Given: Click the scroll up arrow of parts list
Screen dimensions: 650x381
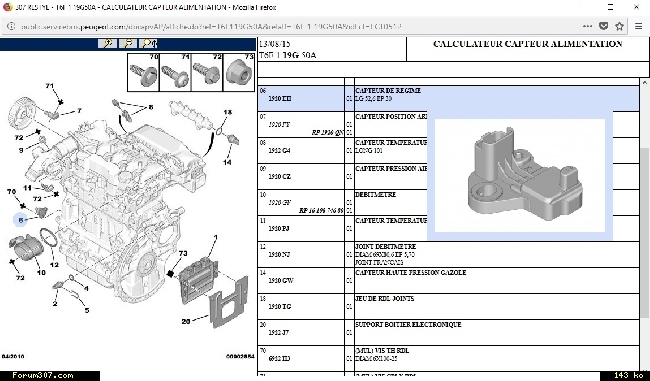Looking at the screenshot, I should point(645,83).
